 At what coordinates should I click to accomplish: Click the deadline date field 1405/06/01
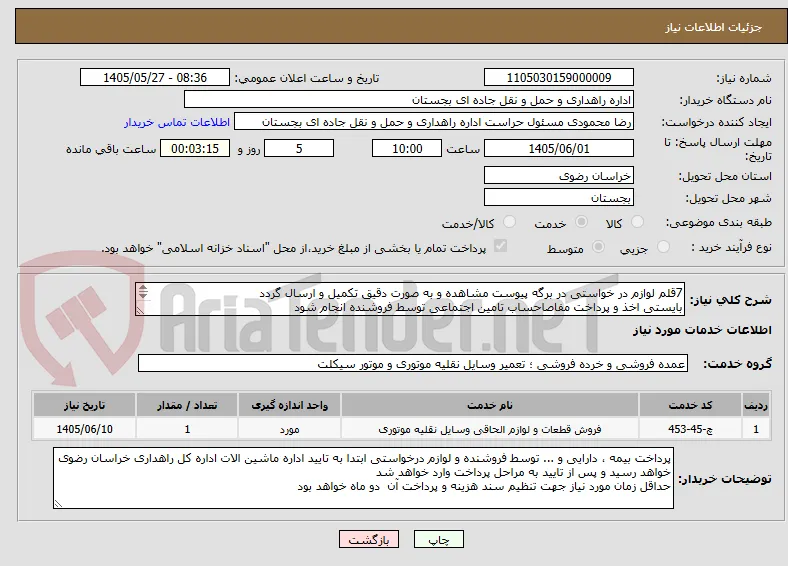(558, 148)
